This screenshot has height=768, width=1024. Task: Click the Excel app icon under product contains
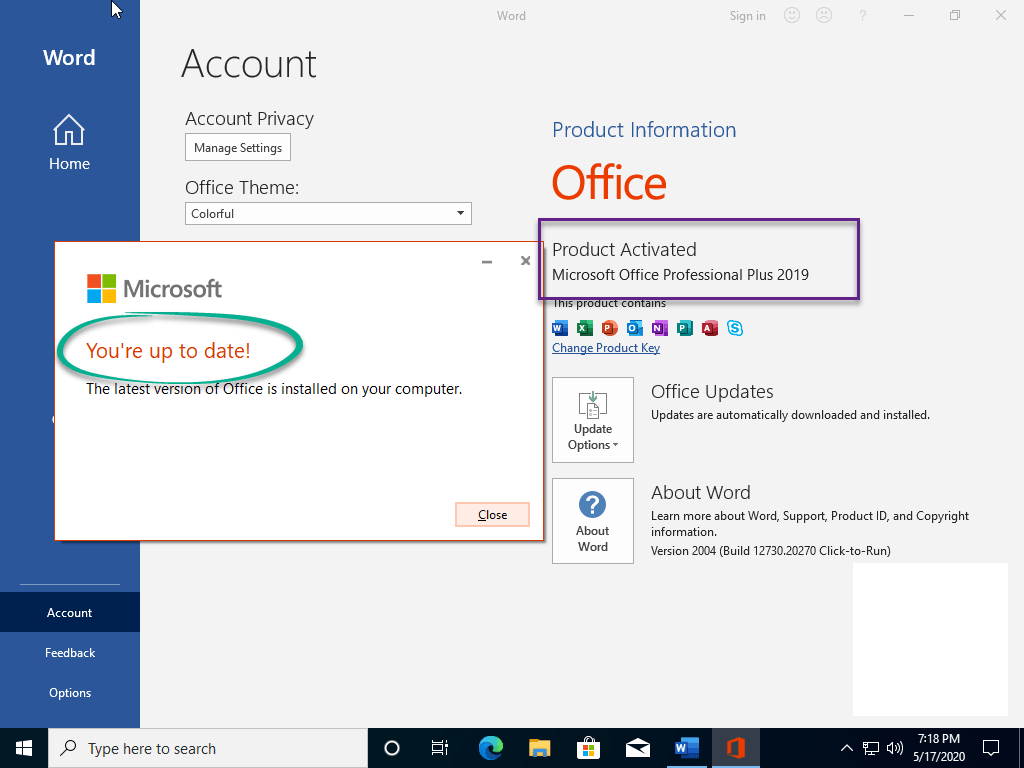pyautogui.click(x=584, y=328)
